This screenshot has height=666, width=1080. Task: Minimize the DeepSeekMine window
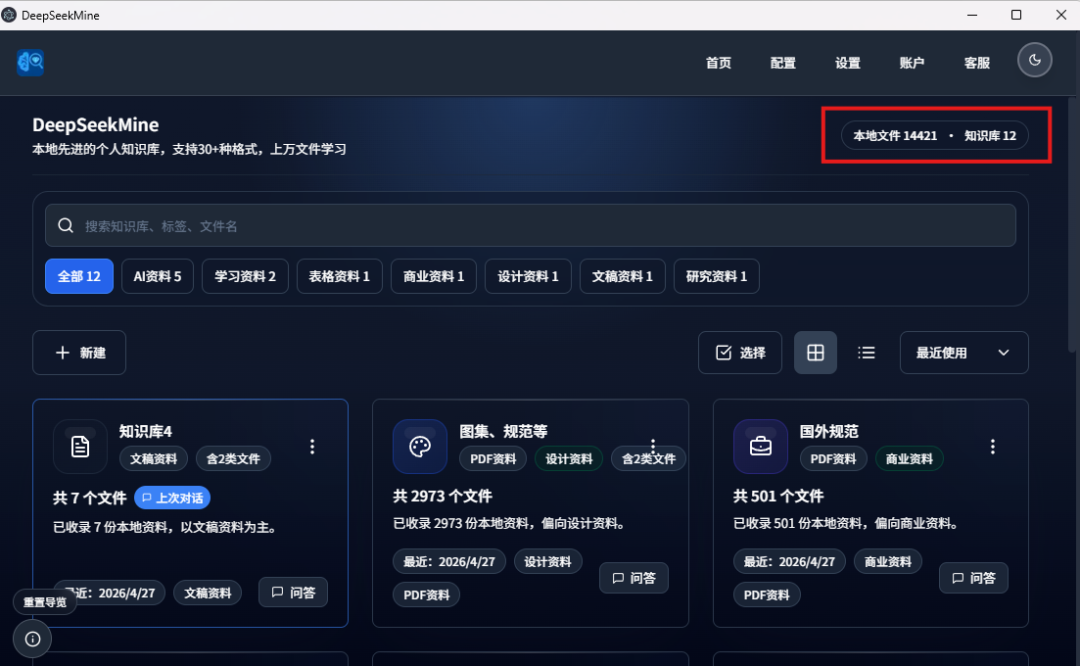click(972, 15)
